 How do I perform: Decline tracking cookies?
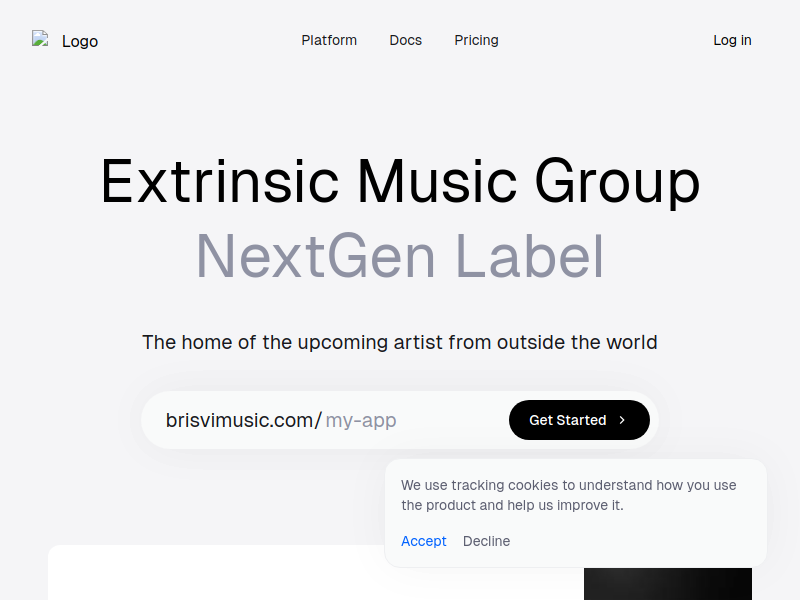pyautogui.click(x=486, y=541)
